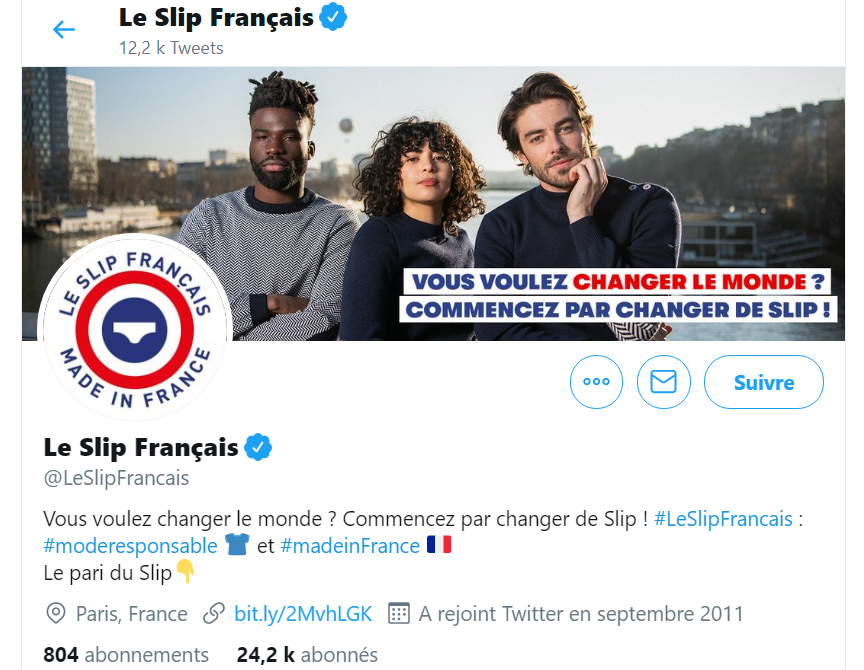The image size is (864, 670).
Task: View the 24,2 k abonnés list
Action: point(307,655)
